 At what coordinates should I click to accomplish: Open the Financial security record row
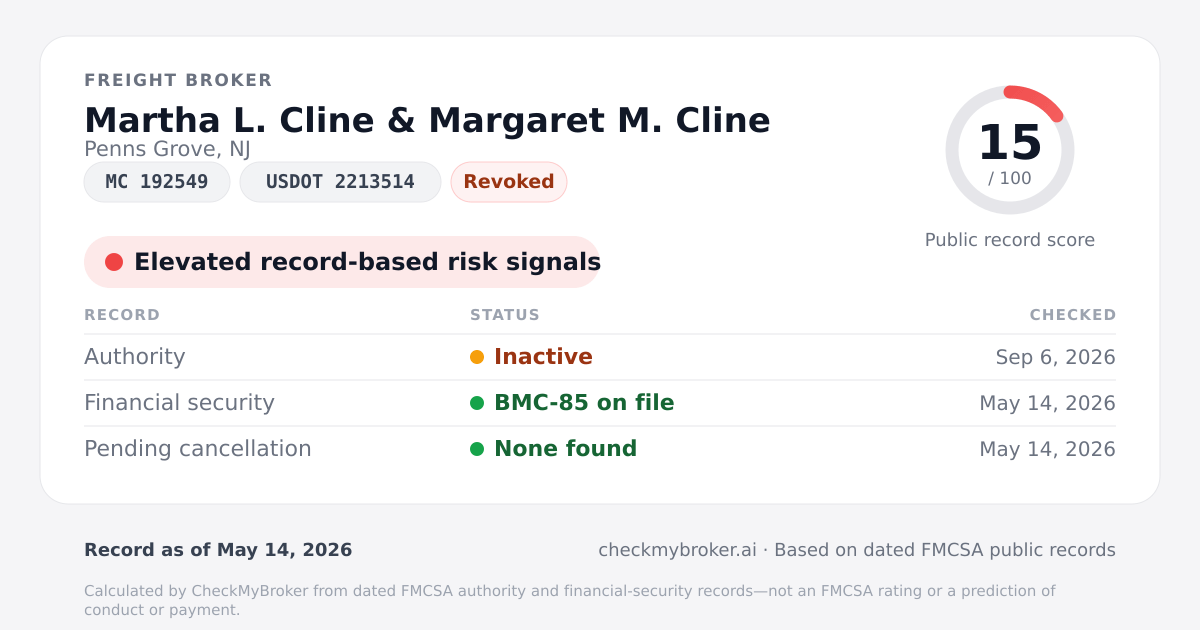pos(600,403)
